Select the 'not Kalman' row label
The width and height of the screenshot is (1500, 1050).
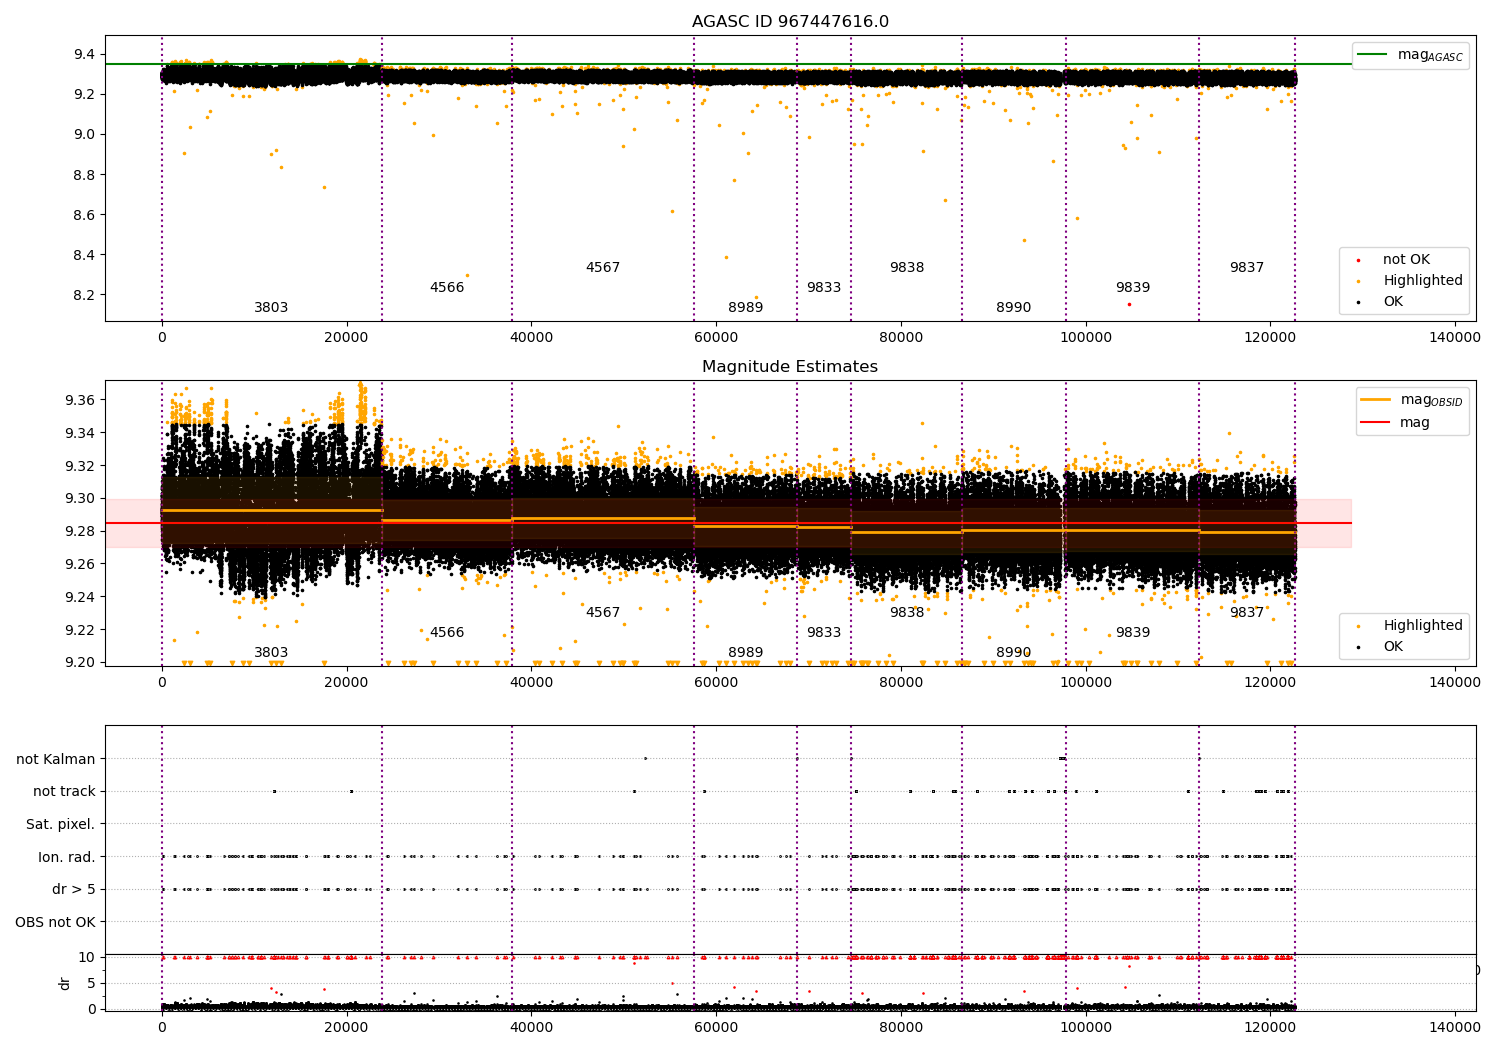tap(56, 759)
